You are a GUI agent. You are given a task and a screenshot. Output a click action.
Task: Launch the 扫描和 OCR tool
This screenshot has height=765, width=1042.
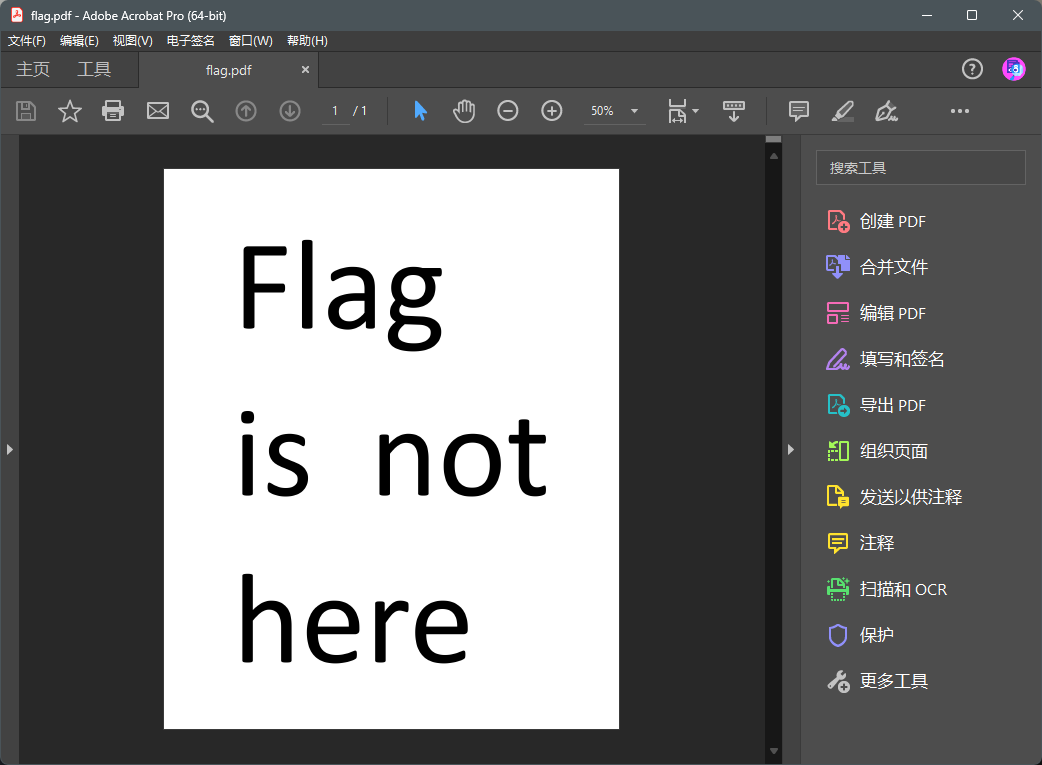pyautogui.click(x=902, y=589)
